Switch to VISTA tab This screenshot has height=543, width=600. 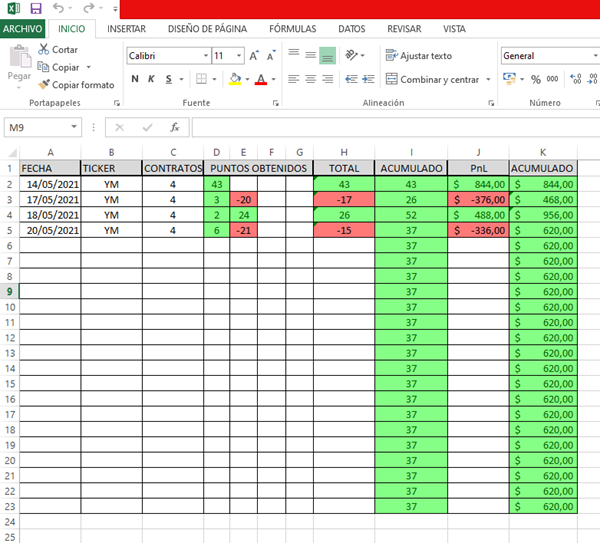click(x=454, y=29)
